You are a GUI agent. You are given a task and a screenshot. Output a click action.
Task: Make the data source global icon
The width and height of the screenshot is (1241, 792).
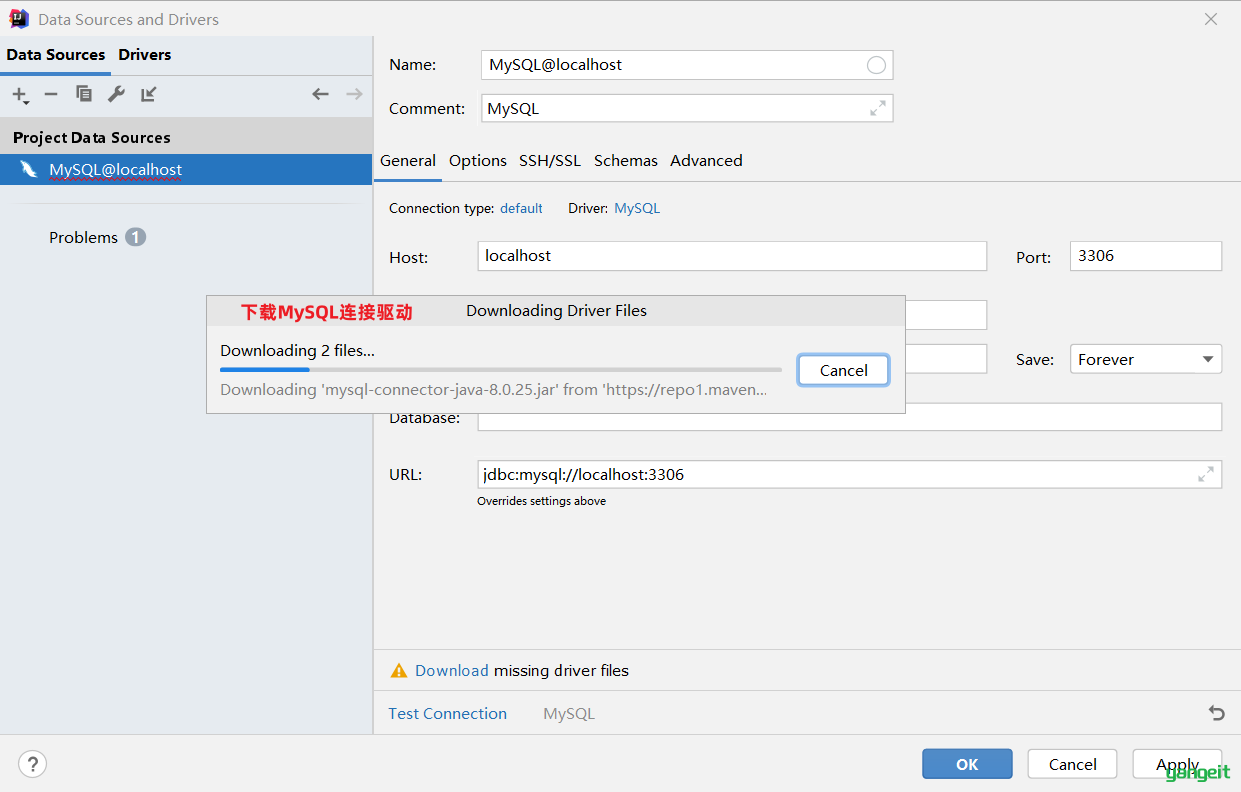coord(149,94)
